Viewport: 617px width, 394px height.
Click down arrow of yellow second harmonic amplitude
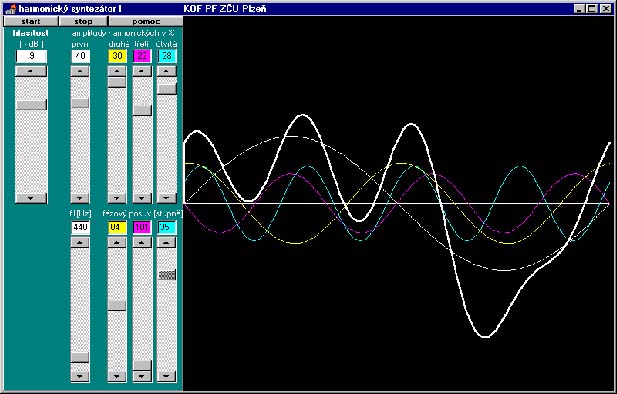[x=117, y=198]
